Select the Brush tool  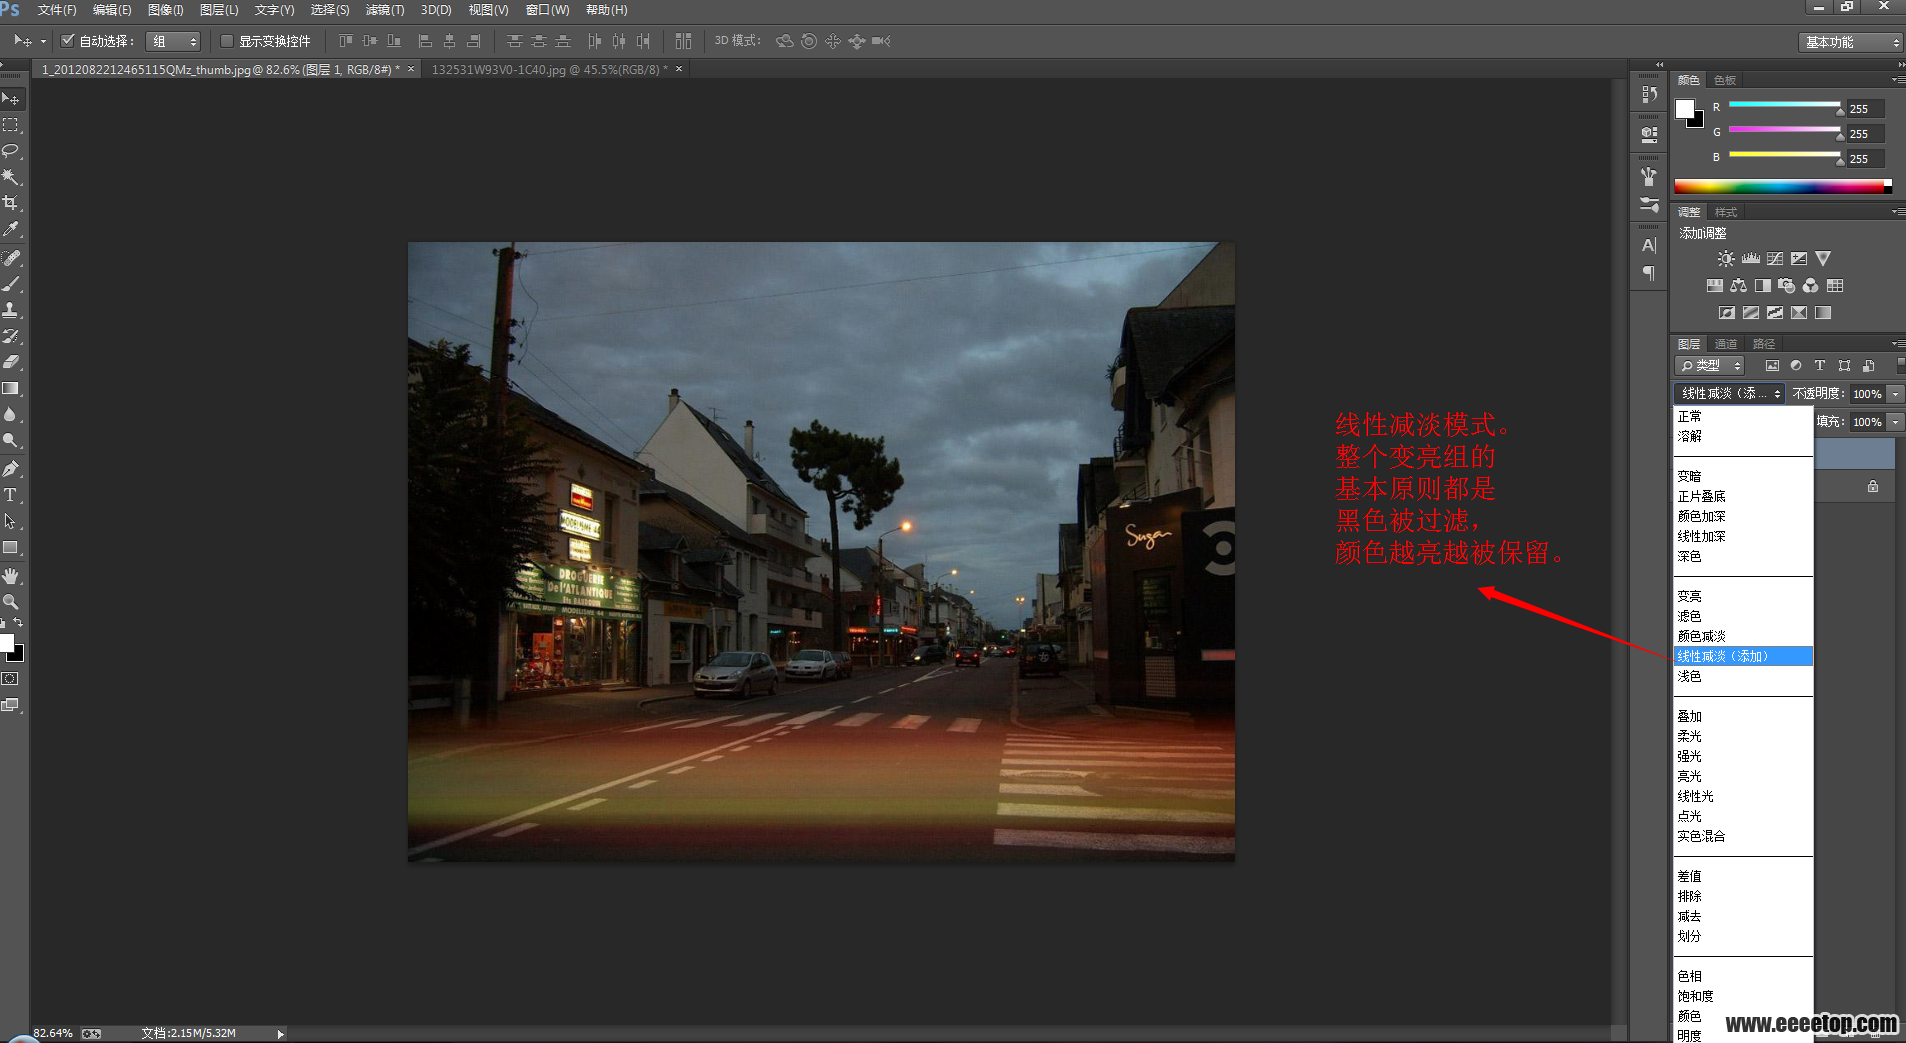11,284
